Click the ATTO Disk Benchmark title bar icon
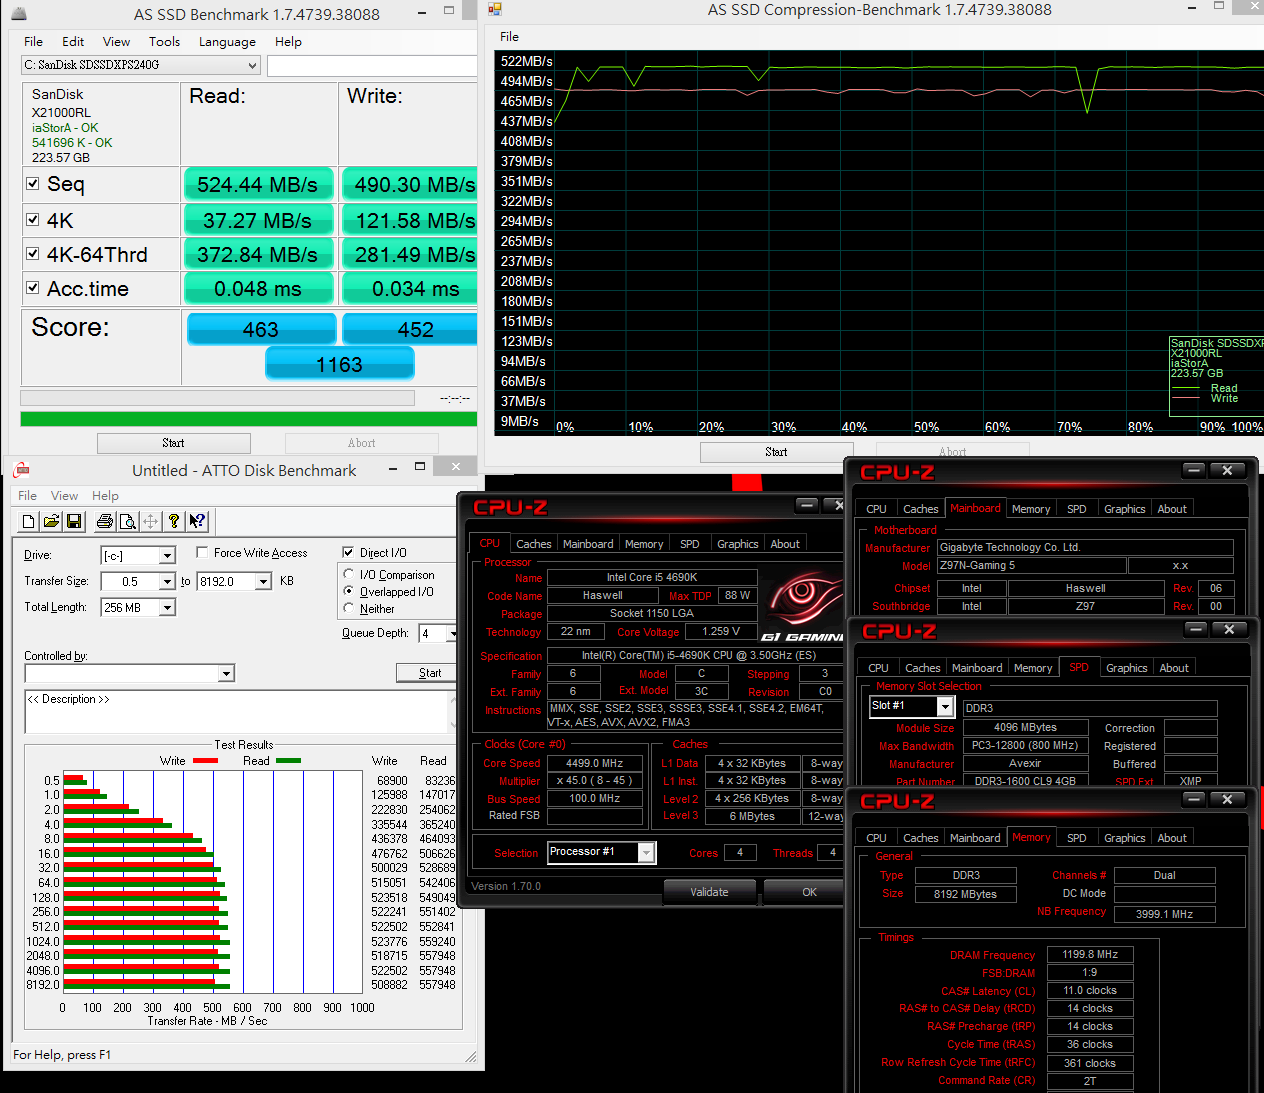 21,470
